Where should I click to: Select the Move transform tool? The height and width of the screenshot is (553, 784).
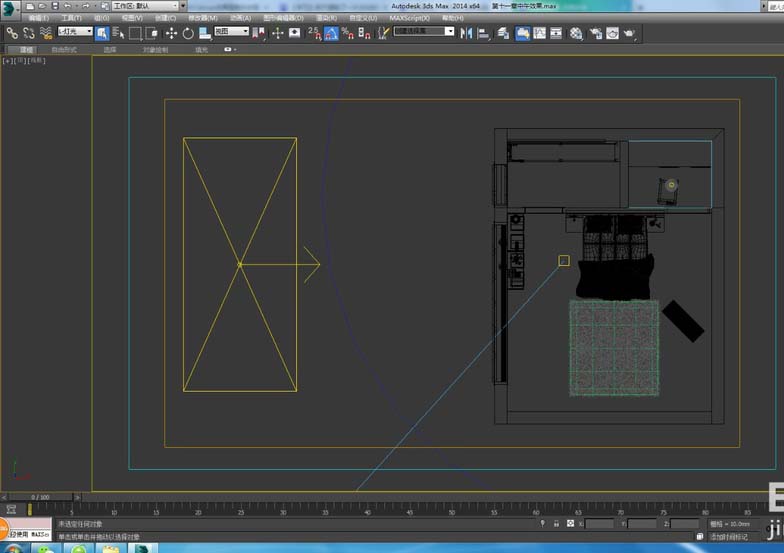pyautogui.click(x=171, y=33)
